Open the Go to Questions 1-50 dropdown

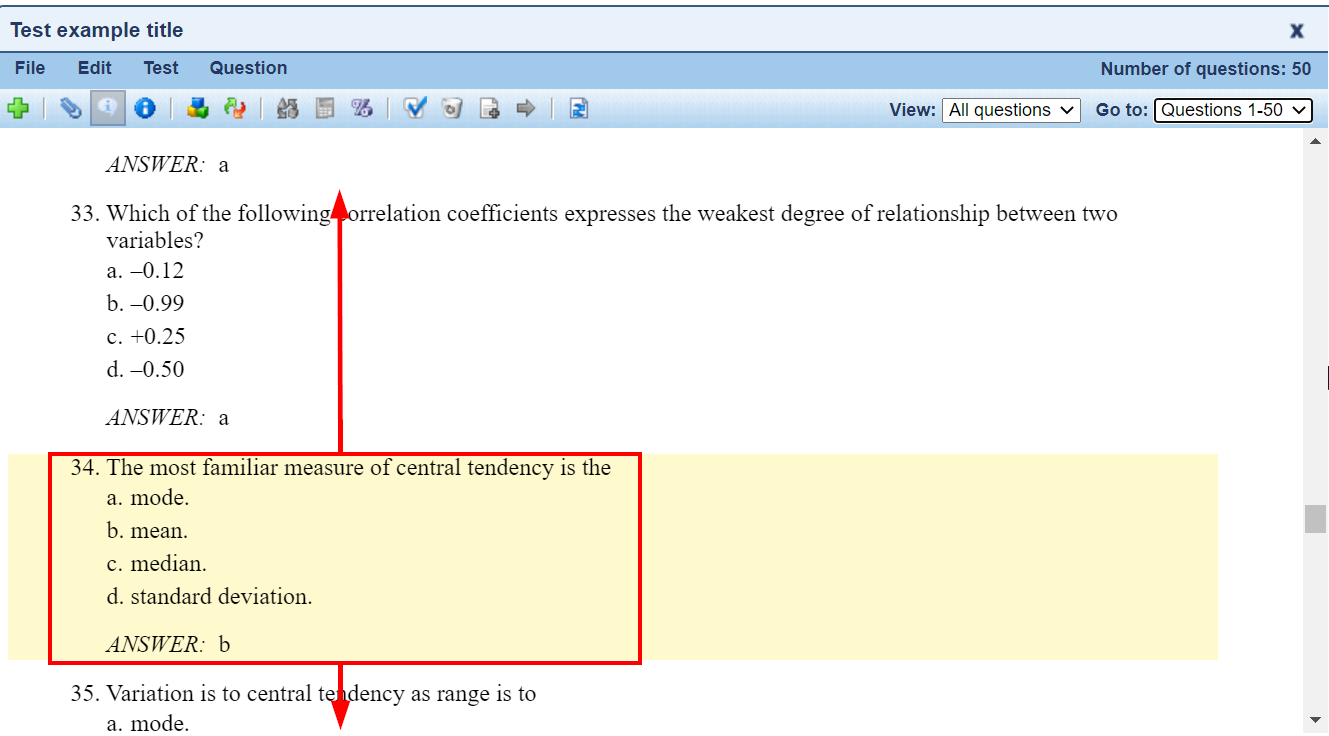tap(1233, 110)
